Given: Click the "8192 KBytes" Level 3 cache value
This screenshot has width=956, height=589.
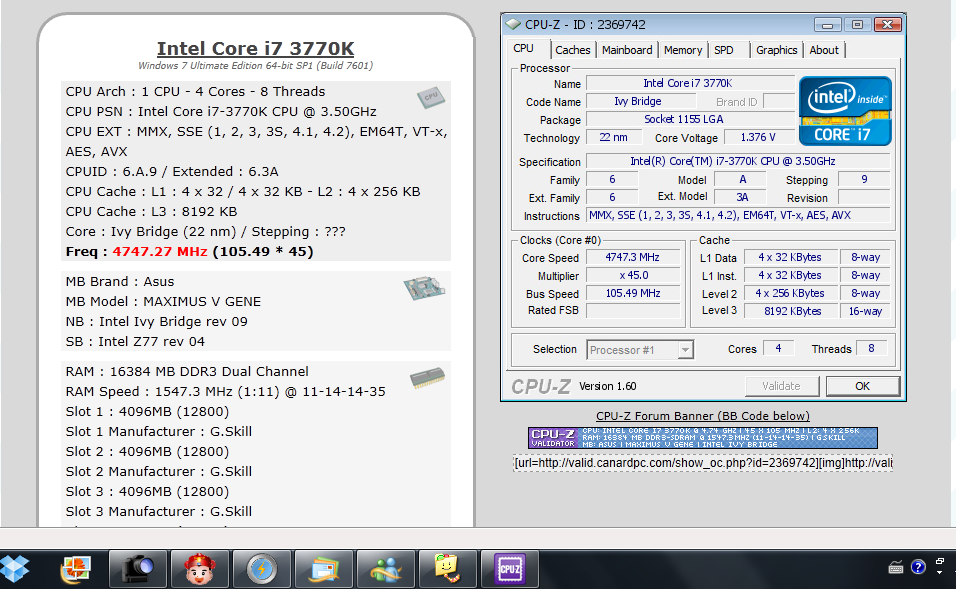Looking at the screenshot, I should [x=793, y=311].
